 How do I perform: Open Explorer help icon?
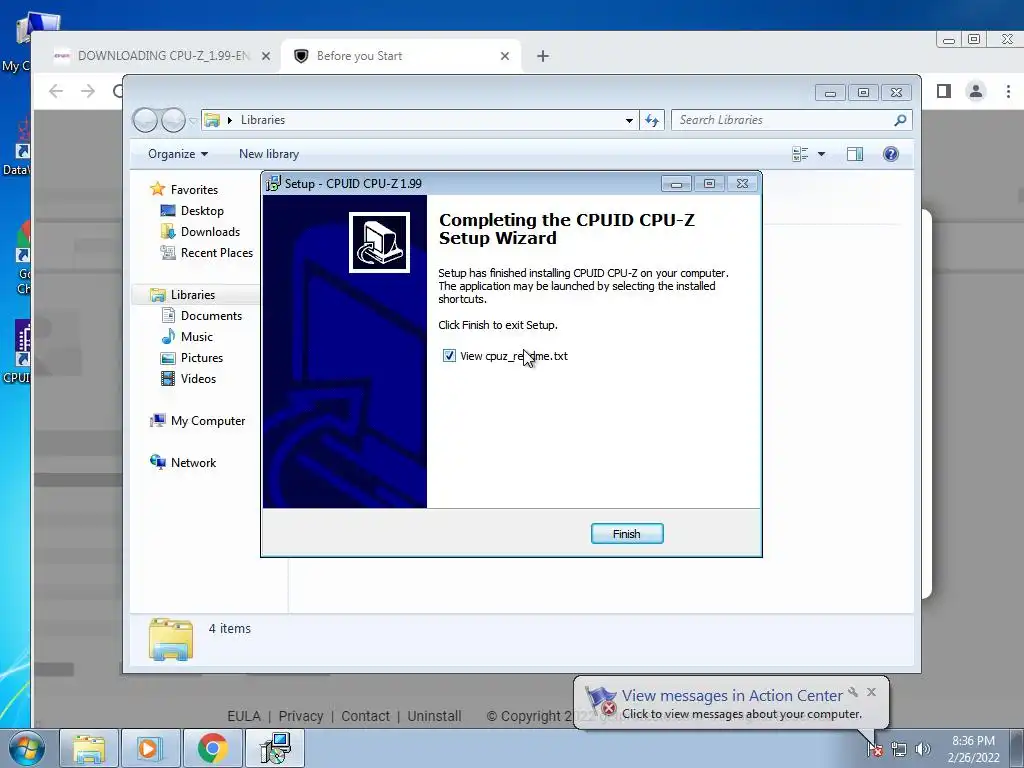[891, 154]
